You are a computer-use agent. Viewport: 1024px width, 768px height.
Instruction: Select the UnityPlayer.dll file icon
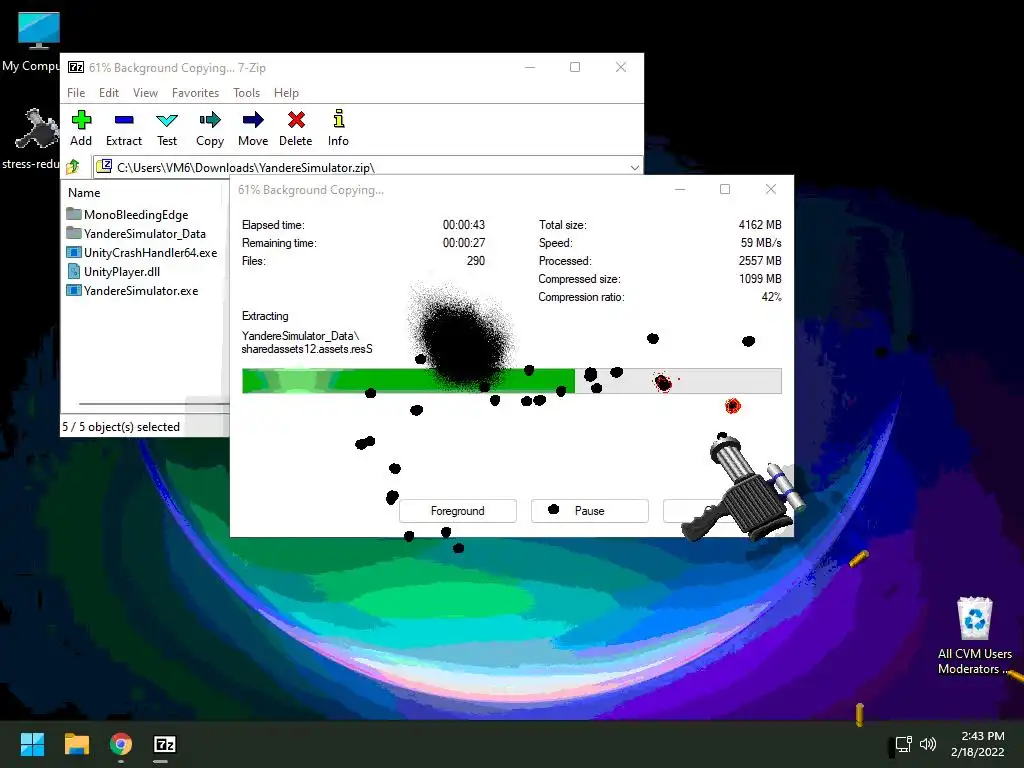pyautogui.click(x=74, y=271)
